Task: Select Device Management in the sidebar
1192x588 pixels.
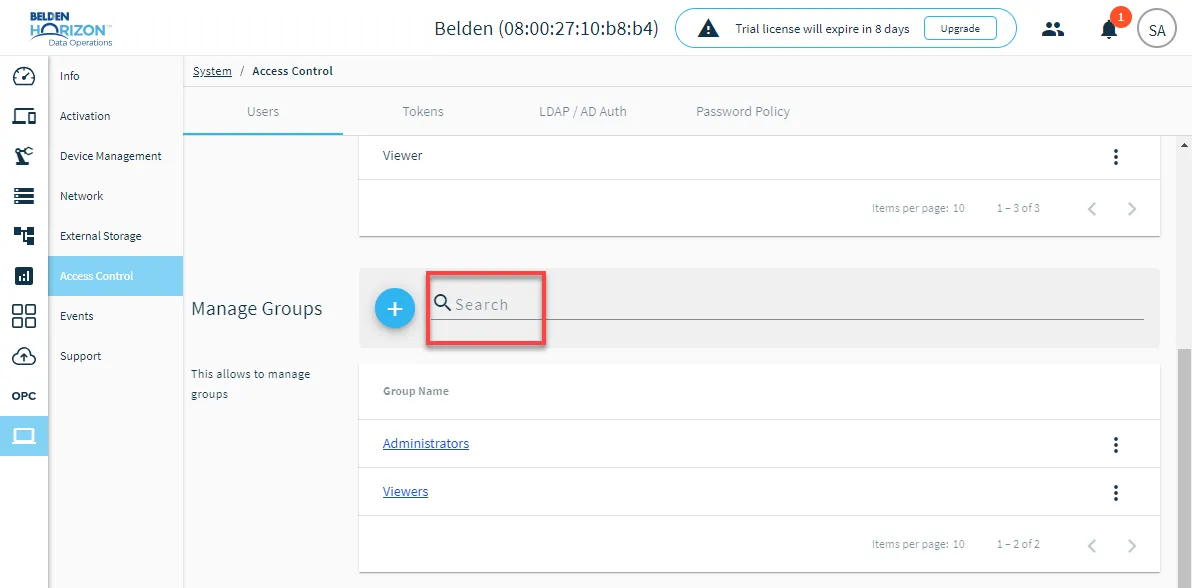Action: (116, 156)
